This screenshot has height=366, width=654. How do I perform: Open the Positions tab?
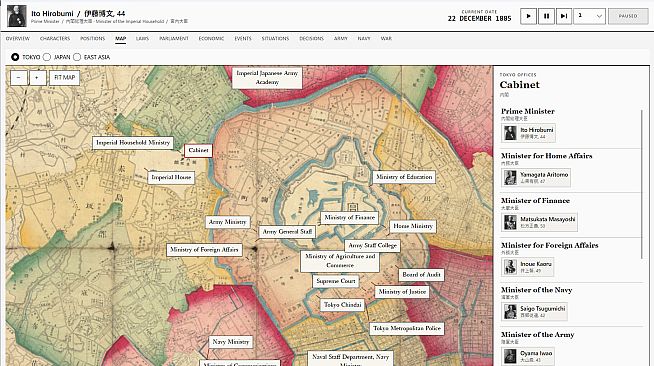(x=93, y=38)
